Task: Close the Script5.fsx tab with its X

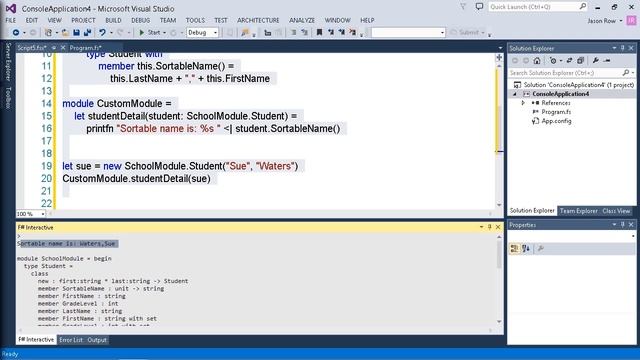Action: (x=63, y=48)
